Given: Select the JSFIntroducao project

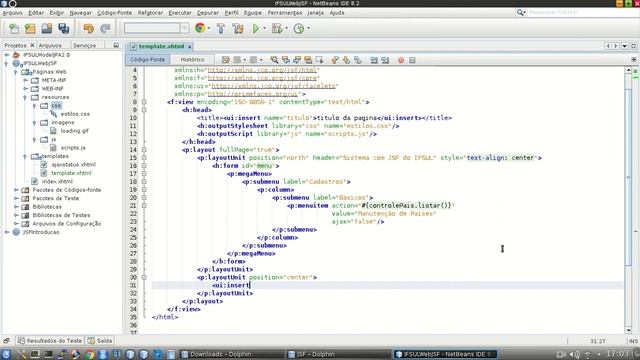Looking at the screenshot, I should point(41,232).
